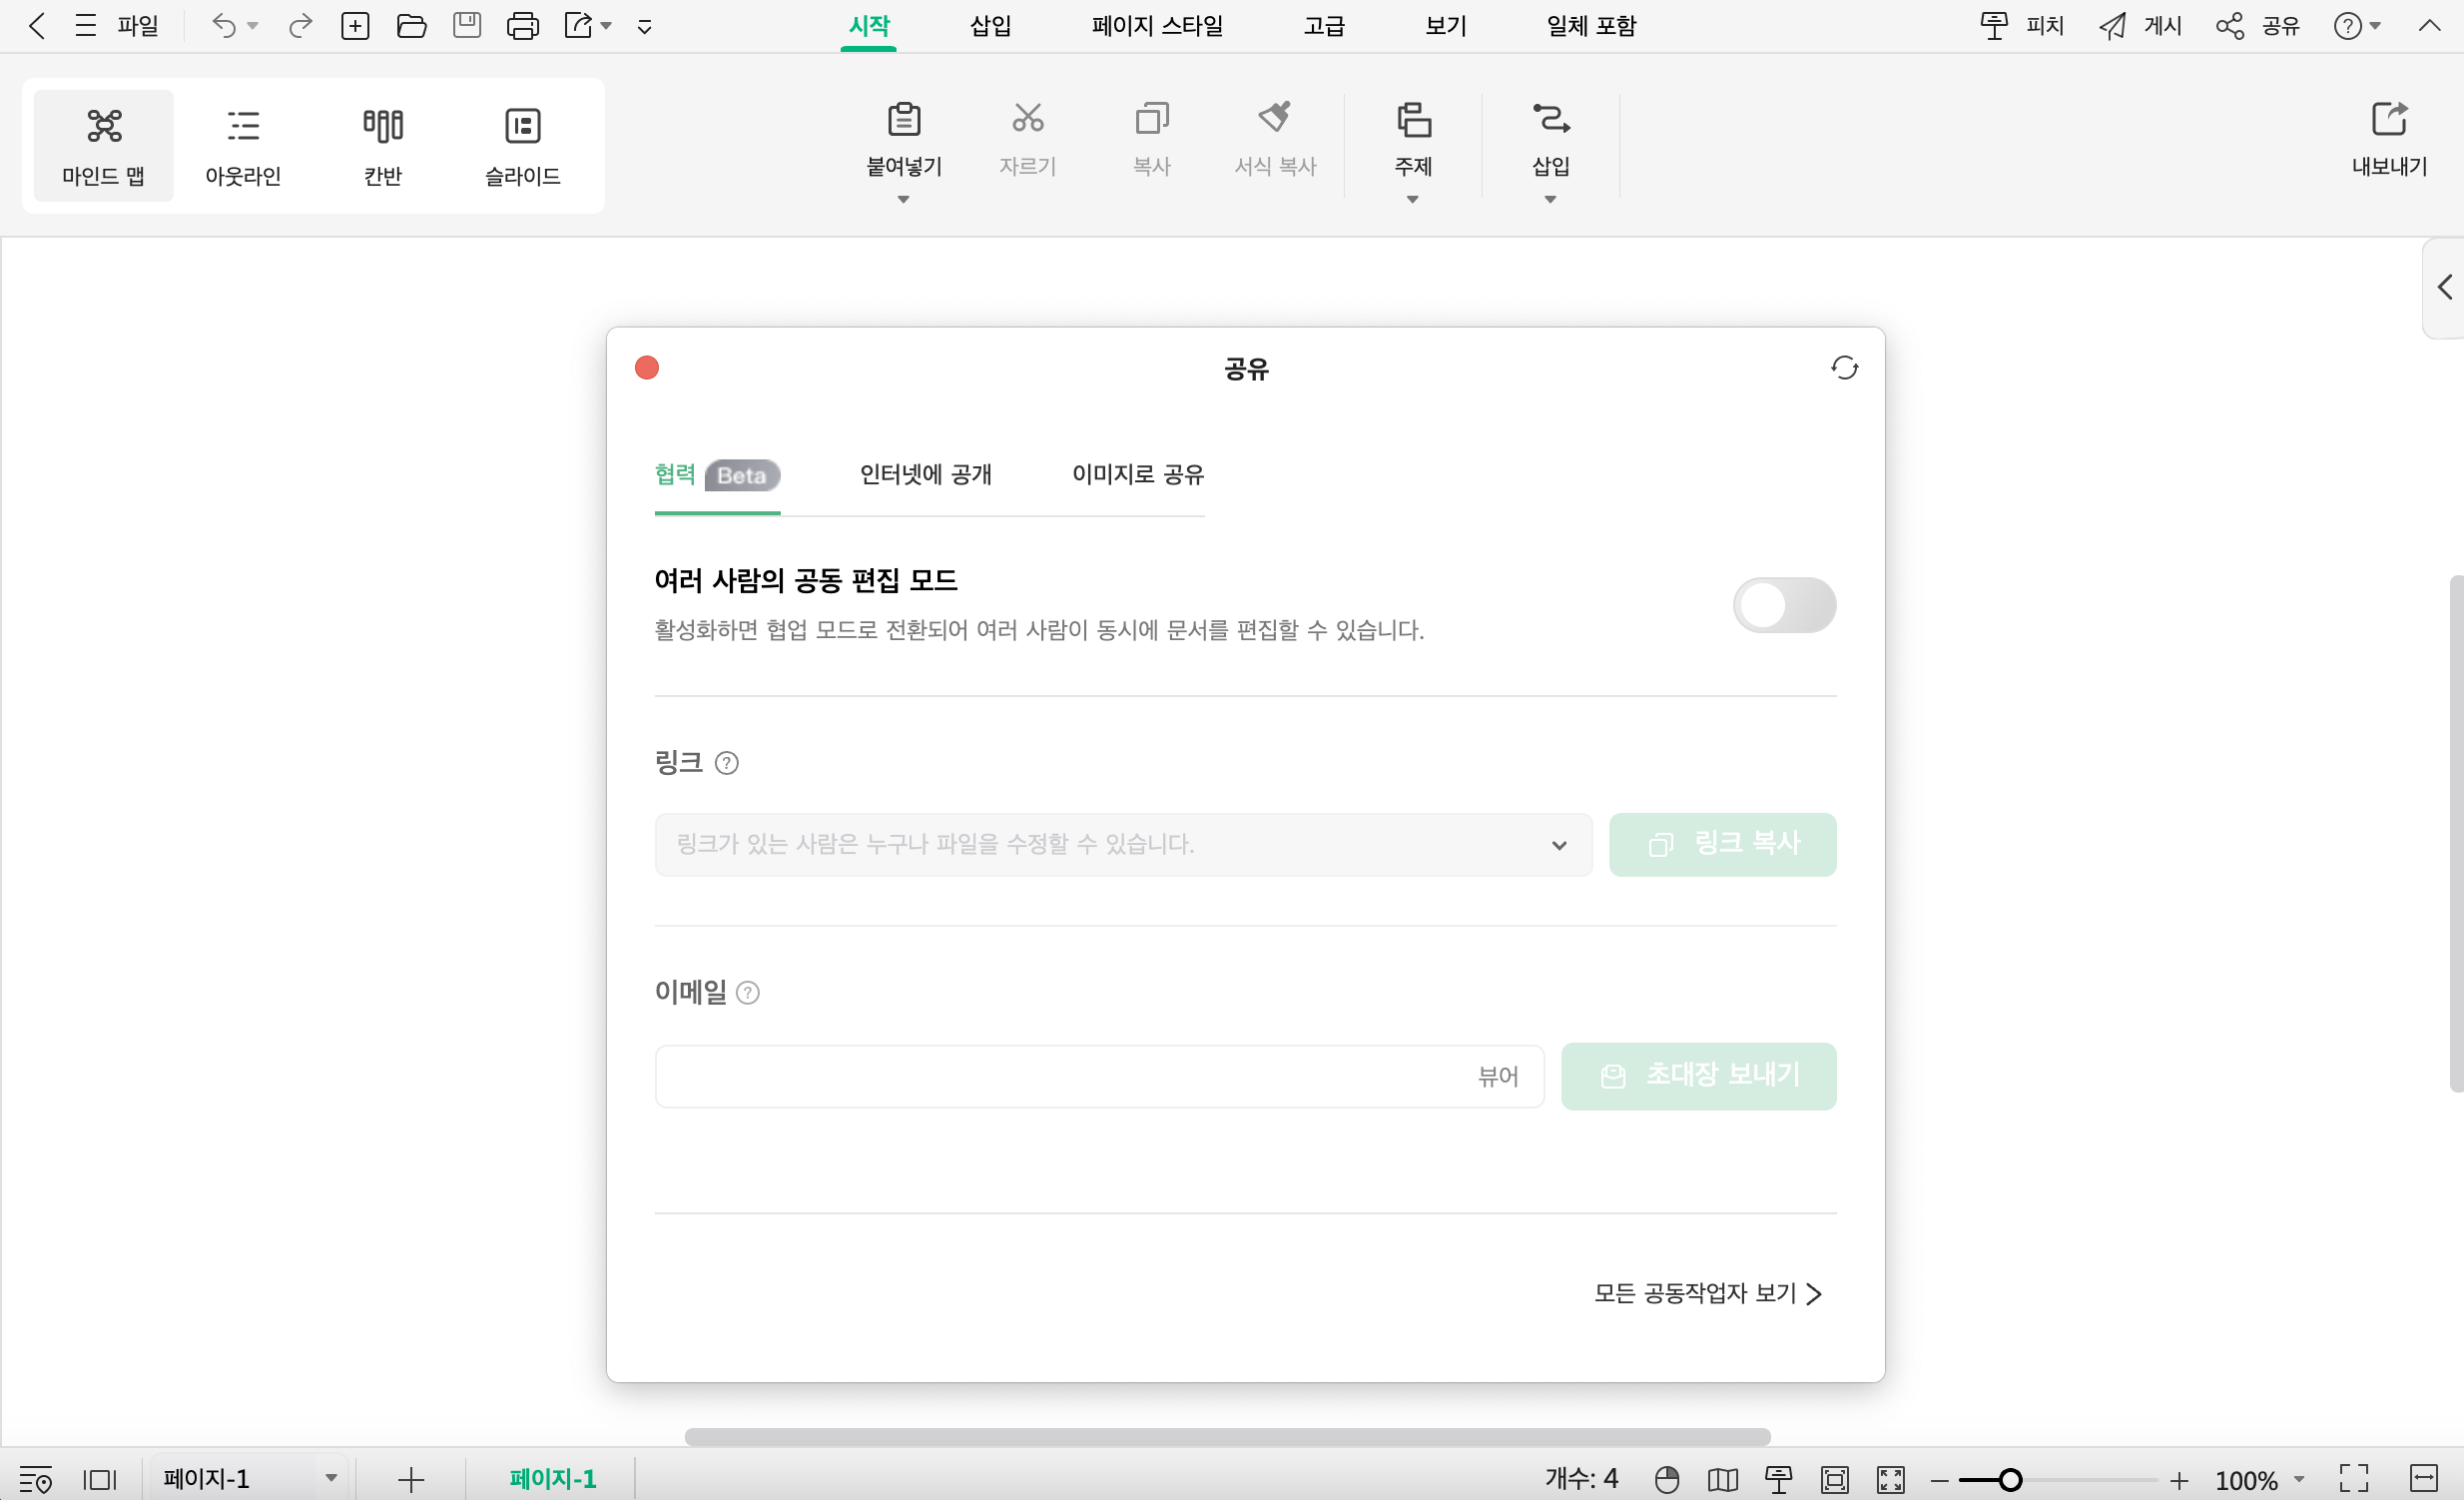The height and width of the screenshot is (1500, 2464).
Task: Switch to the 시작 ribbon tab
Action: (868, 26)
